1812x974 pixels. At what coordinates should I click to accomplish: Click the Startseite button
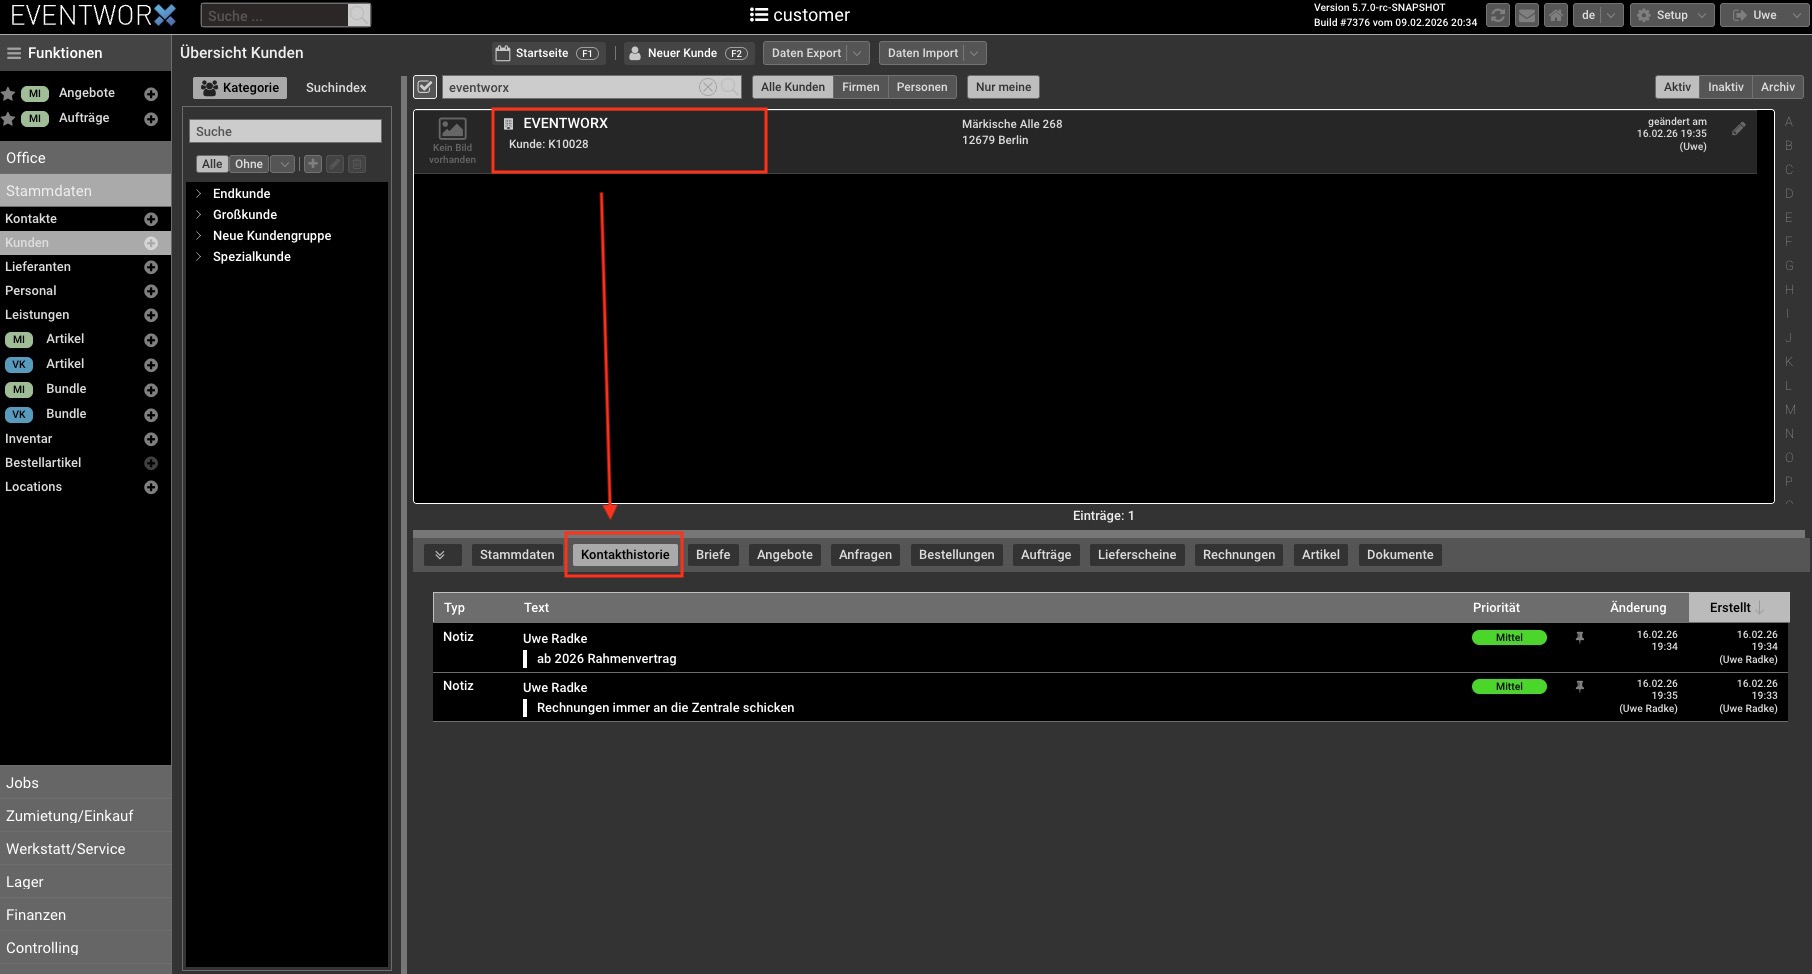pyautogui.click(x=548, y=53)
